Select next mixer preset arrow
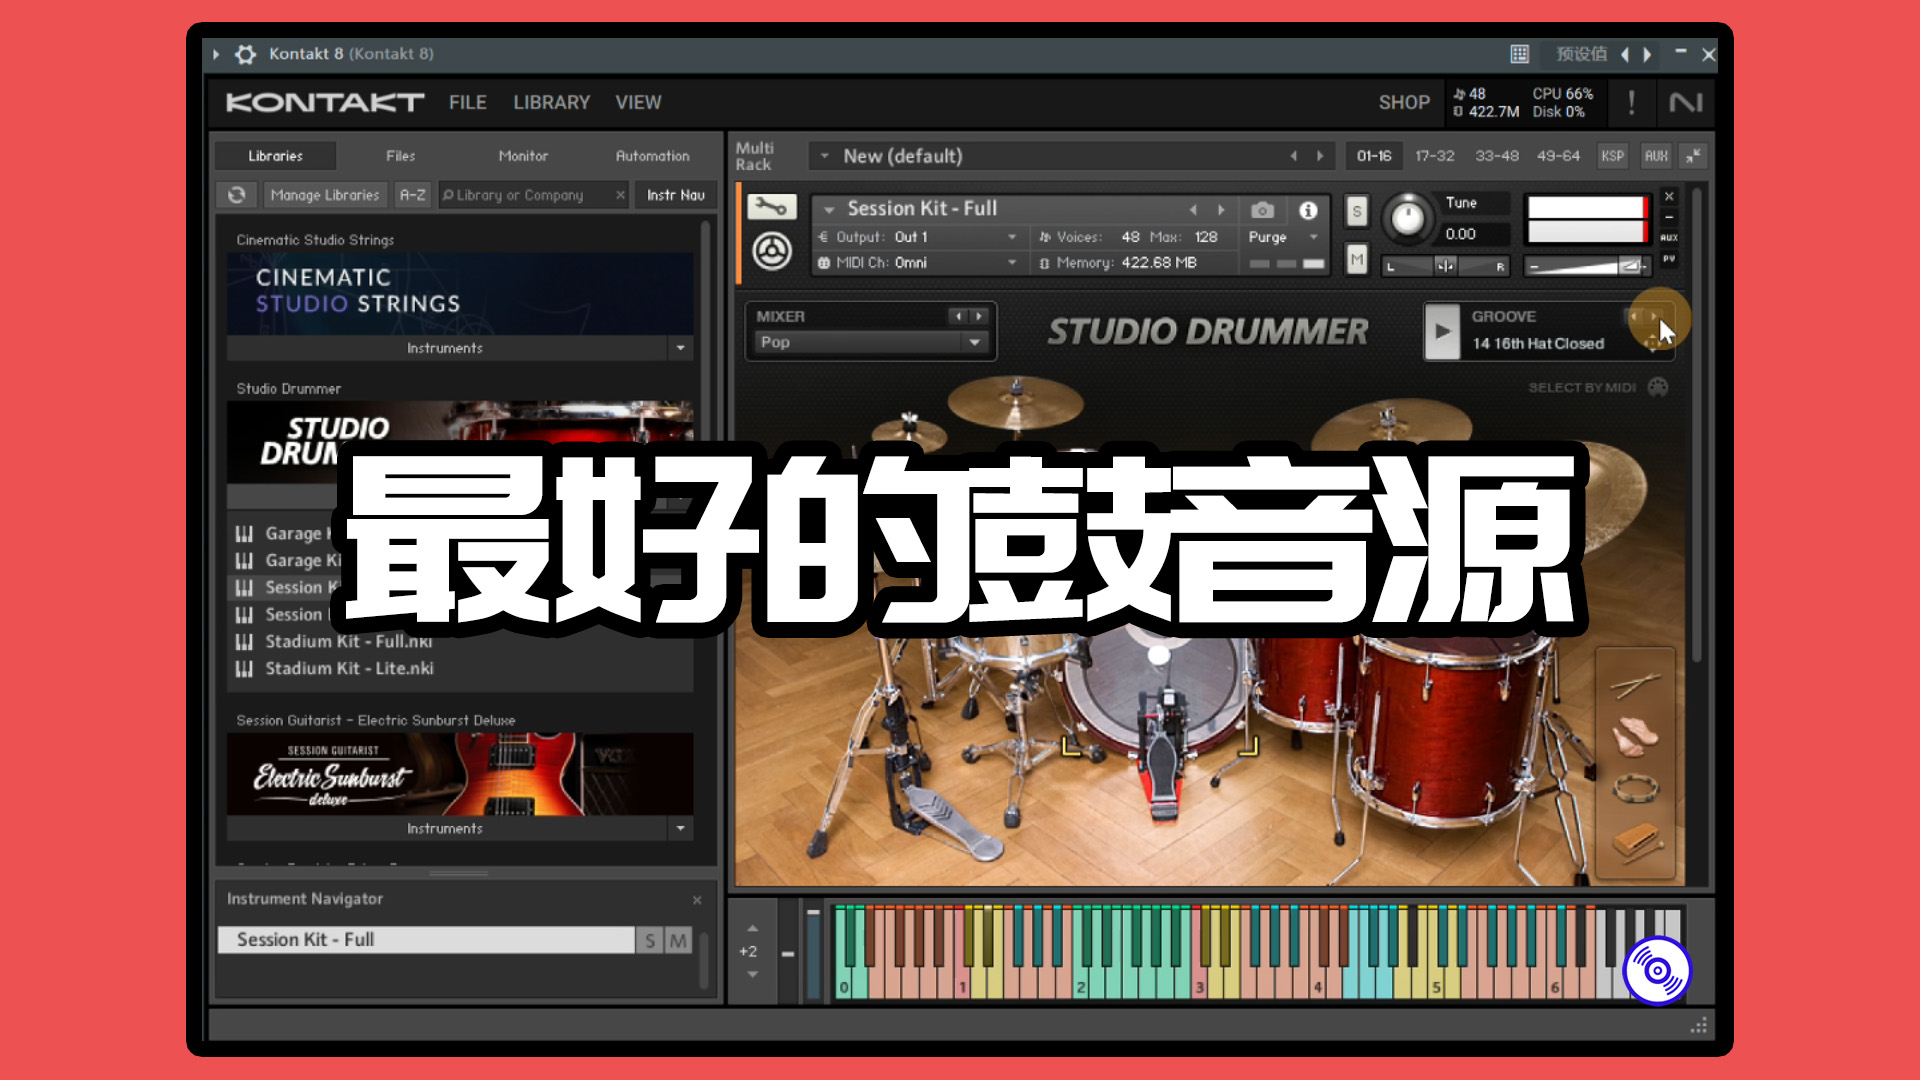The image size is (1920, 1080). pos(979,316)
